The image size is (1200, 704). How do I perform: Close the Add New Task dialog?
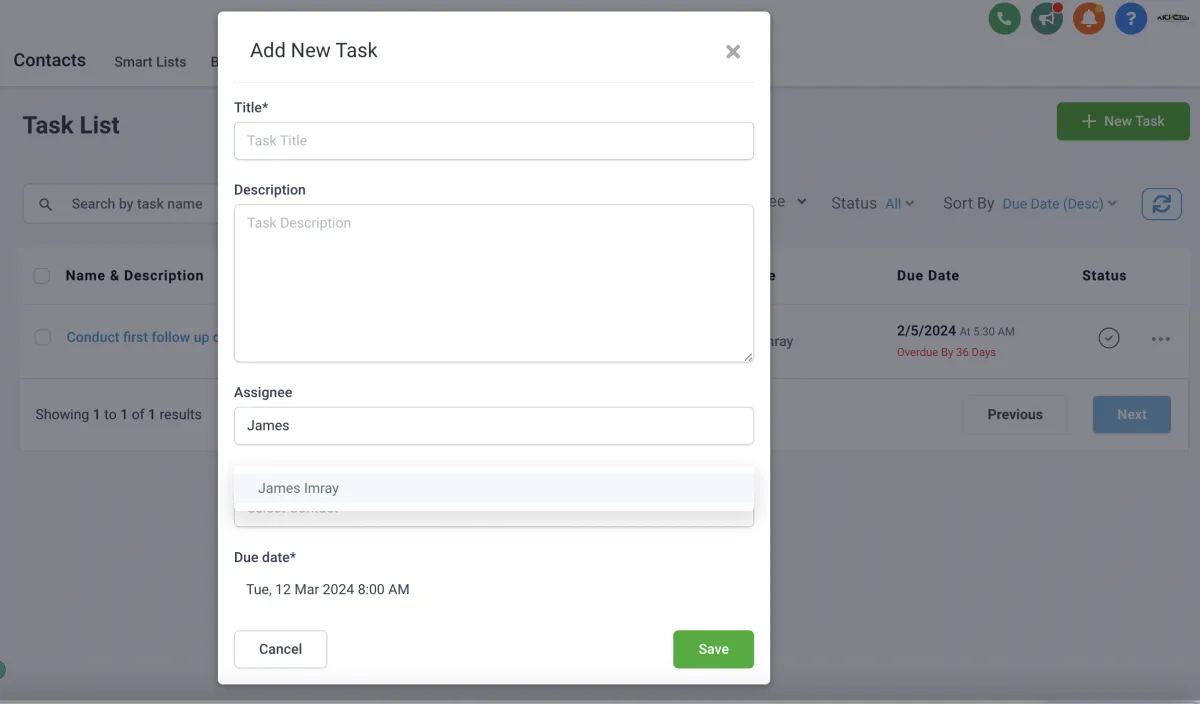point(733,51)
